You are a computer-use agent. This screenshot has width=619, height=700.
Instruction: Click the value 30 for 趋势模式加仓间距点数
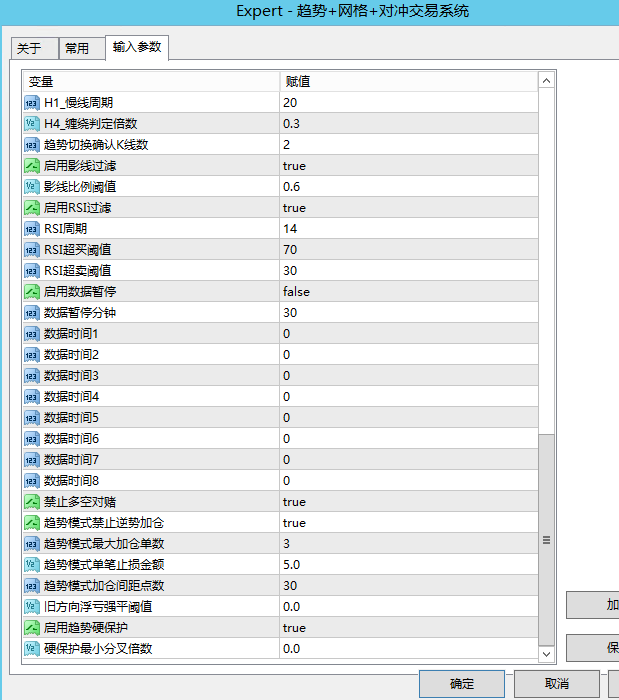tap(290, 586)
